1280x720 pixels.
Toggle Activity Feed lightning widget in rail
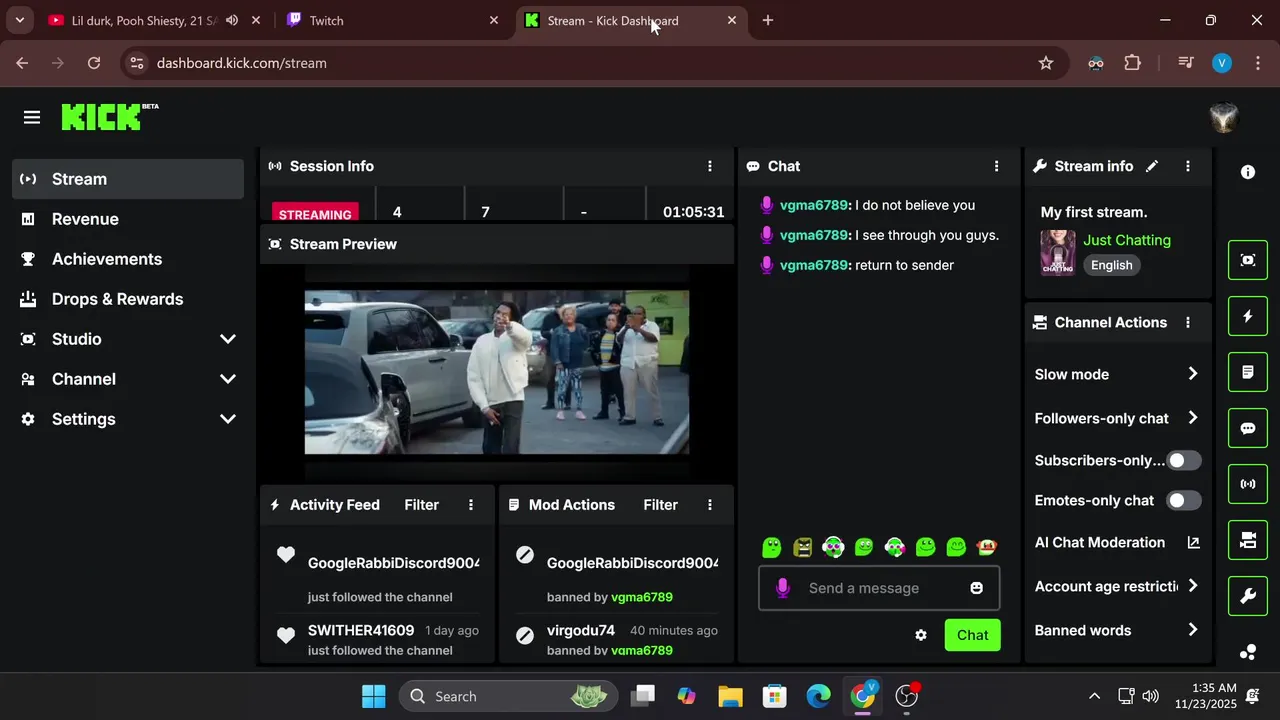pos(1248,316)
